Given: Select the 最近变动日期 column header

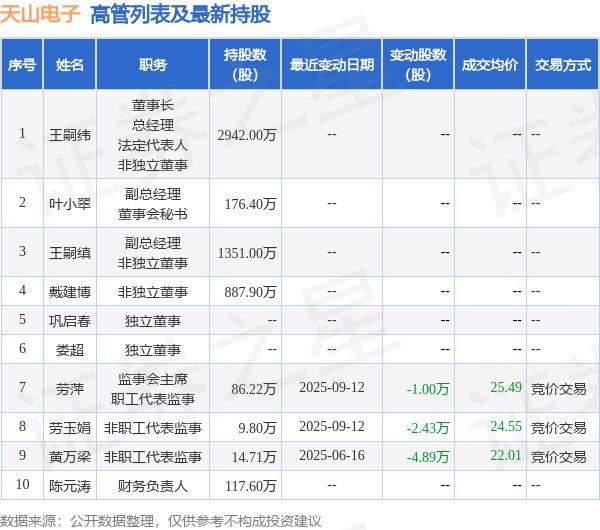Looking at the screenshot, I should 332,65.
